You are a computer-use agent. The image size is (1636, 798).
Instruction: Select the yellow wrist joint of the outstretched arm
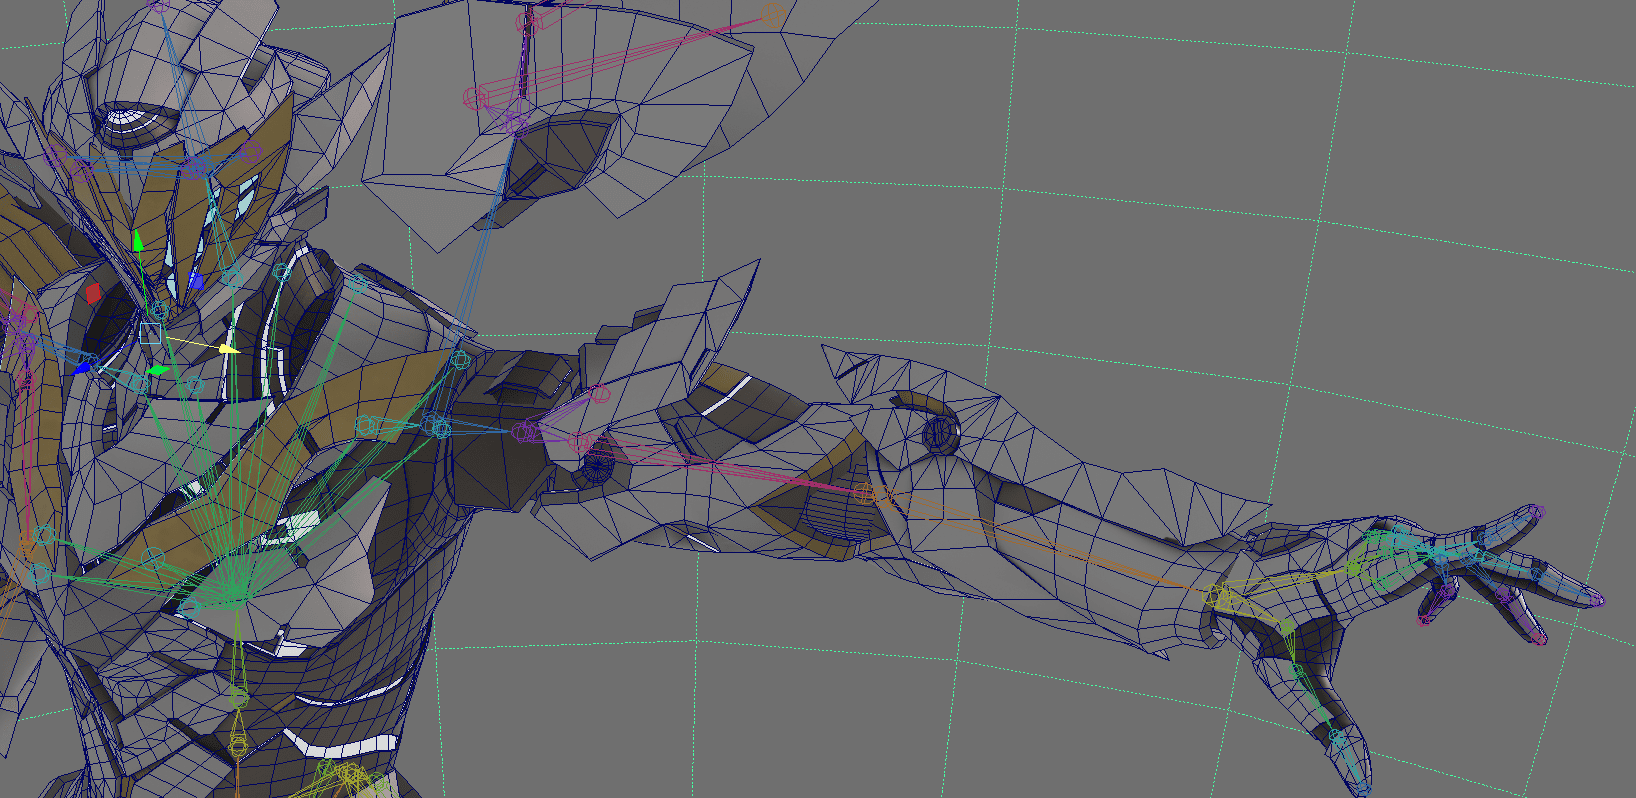pyautogui.click(x=1213, y=596)
